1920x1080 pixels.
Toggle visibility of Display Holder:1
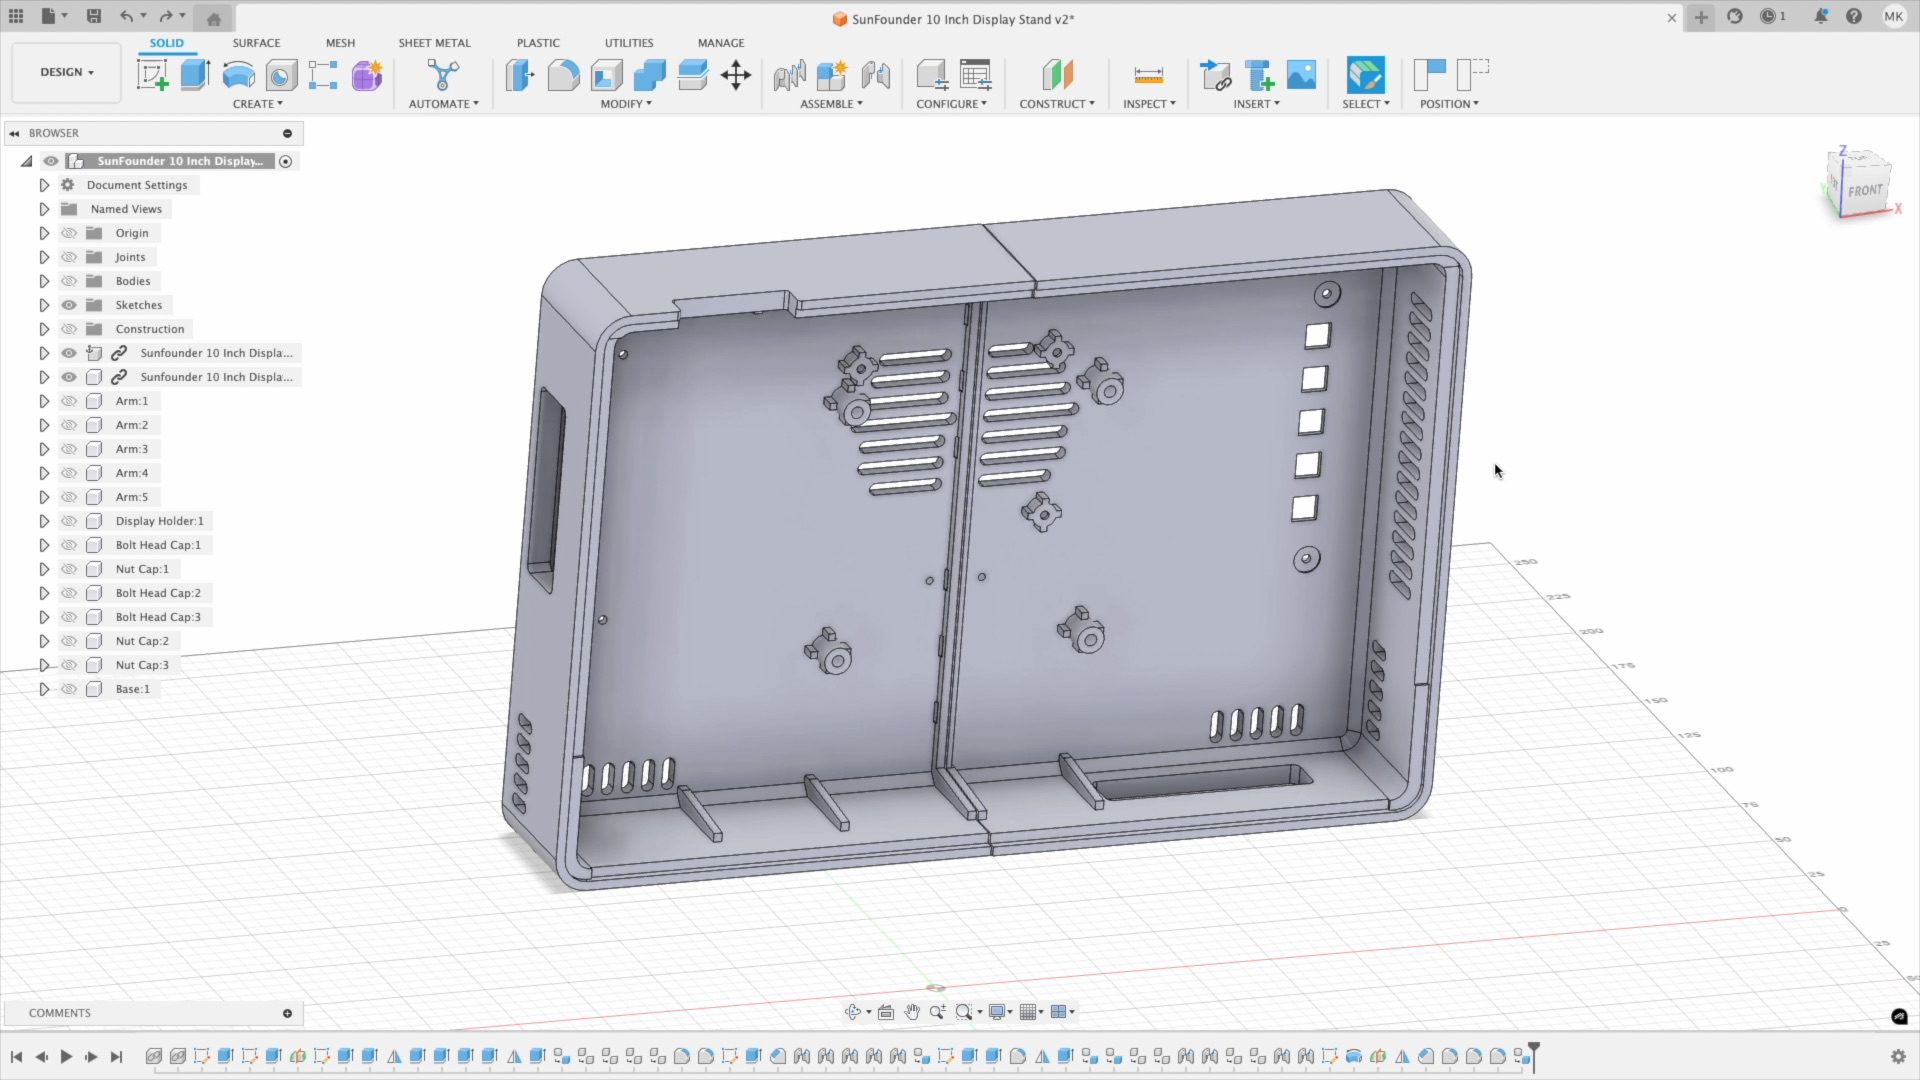pyautogui.click(x=69, y=521)
